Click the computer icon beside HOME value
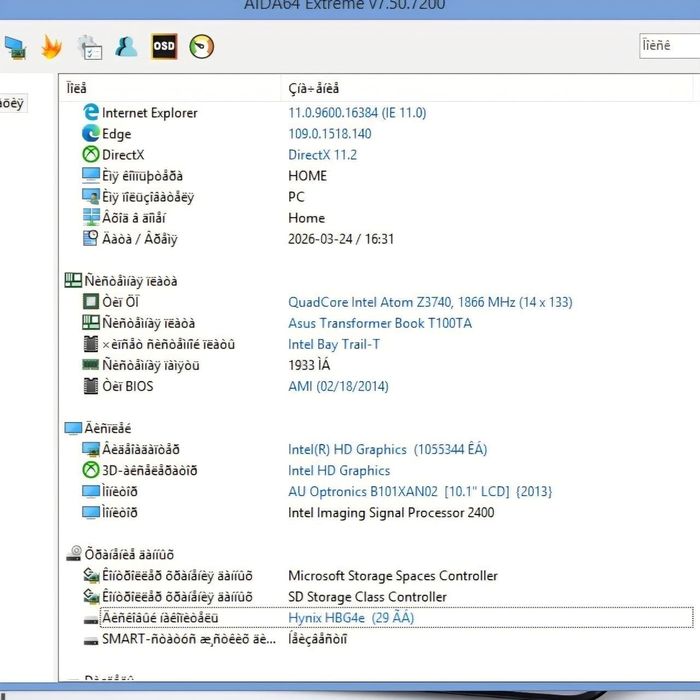 (x=91, y=175)
